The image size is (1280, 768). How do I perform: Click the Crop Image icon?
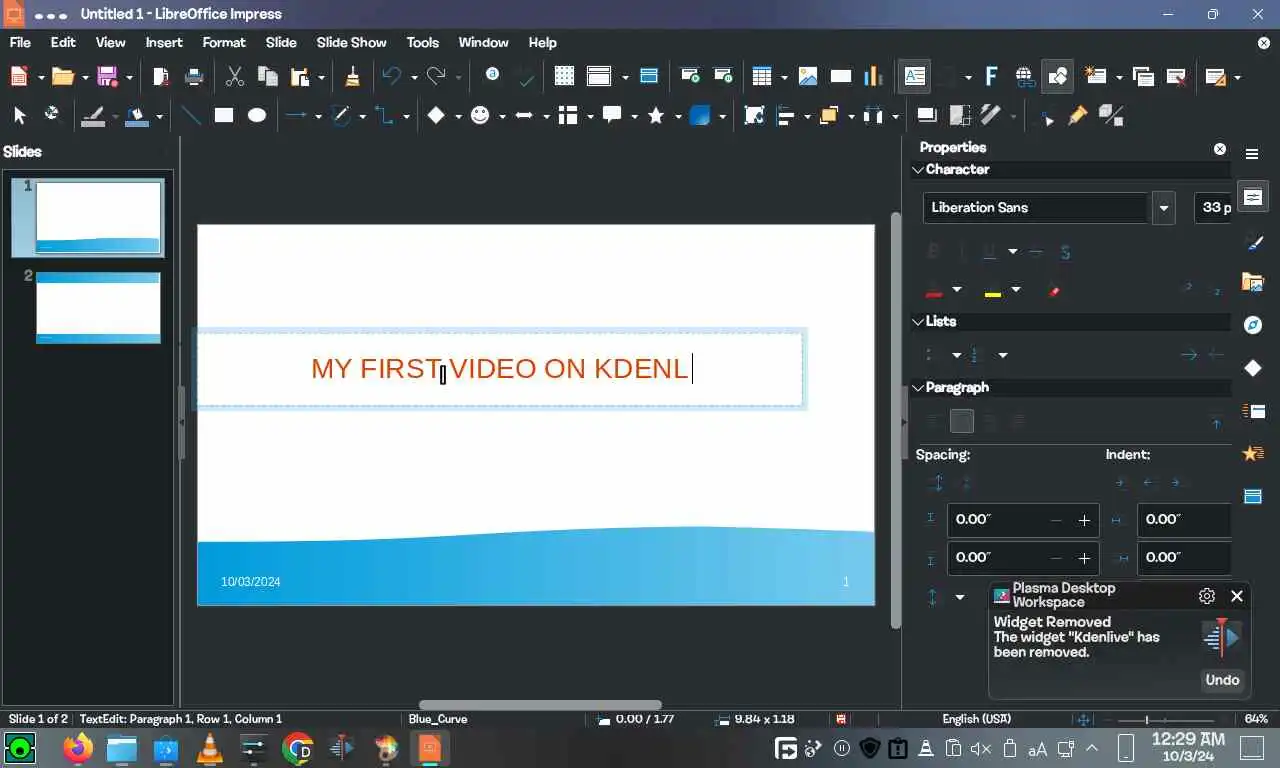click(x=960, y=116)
